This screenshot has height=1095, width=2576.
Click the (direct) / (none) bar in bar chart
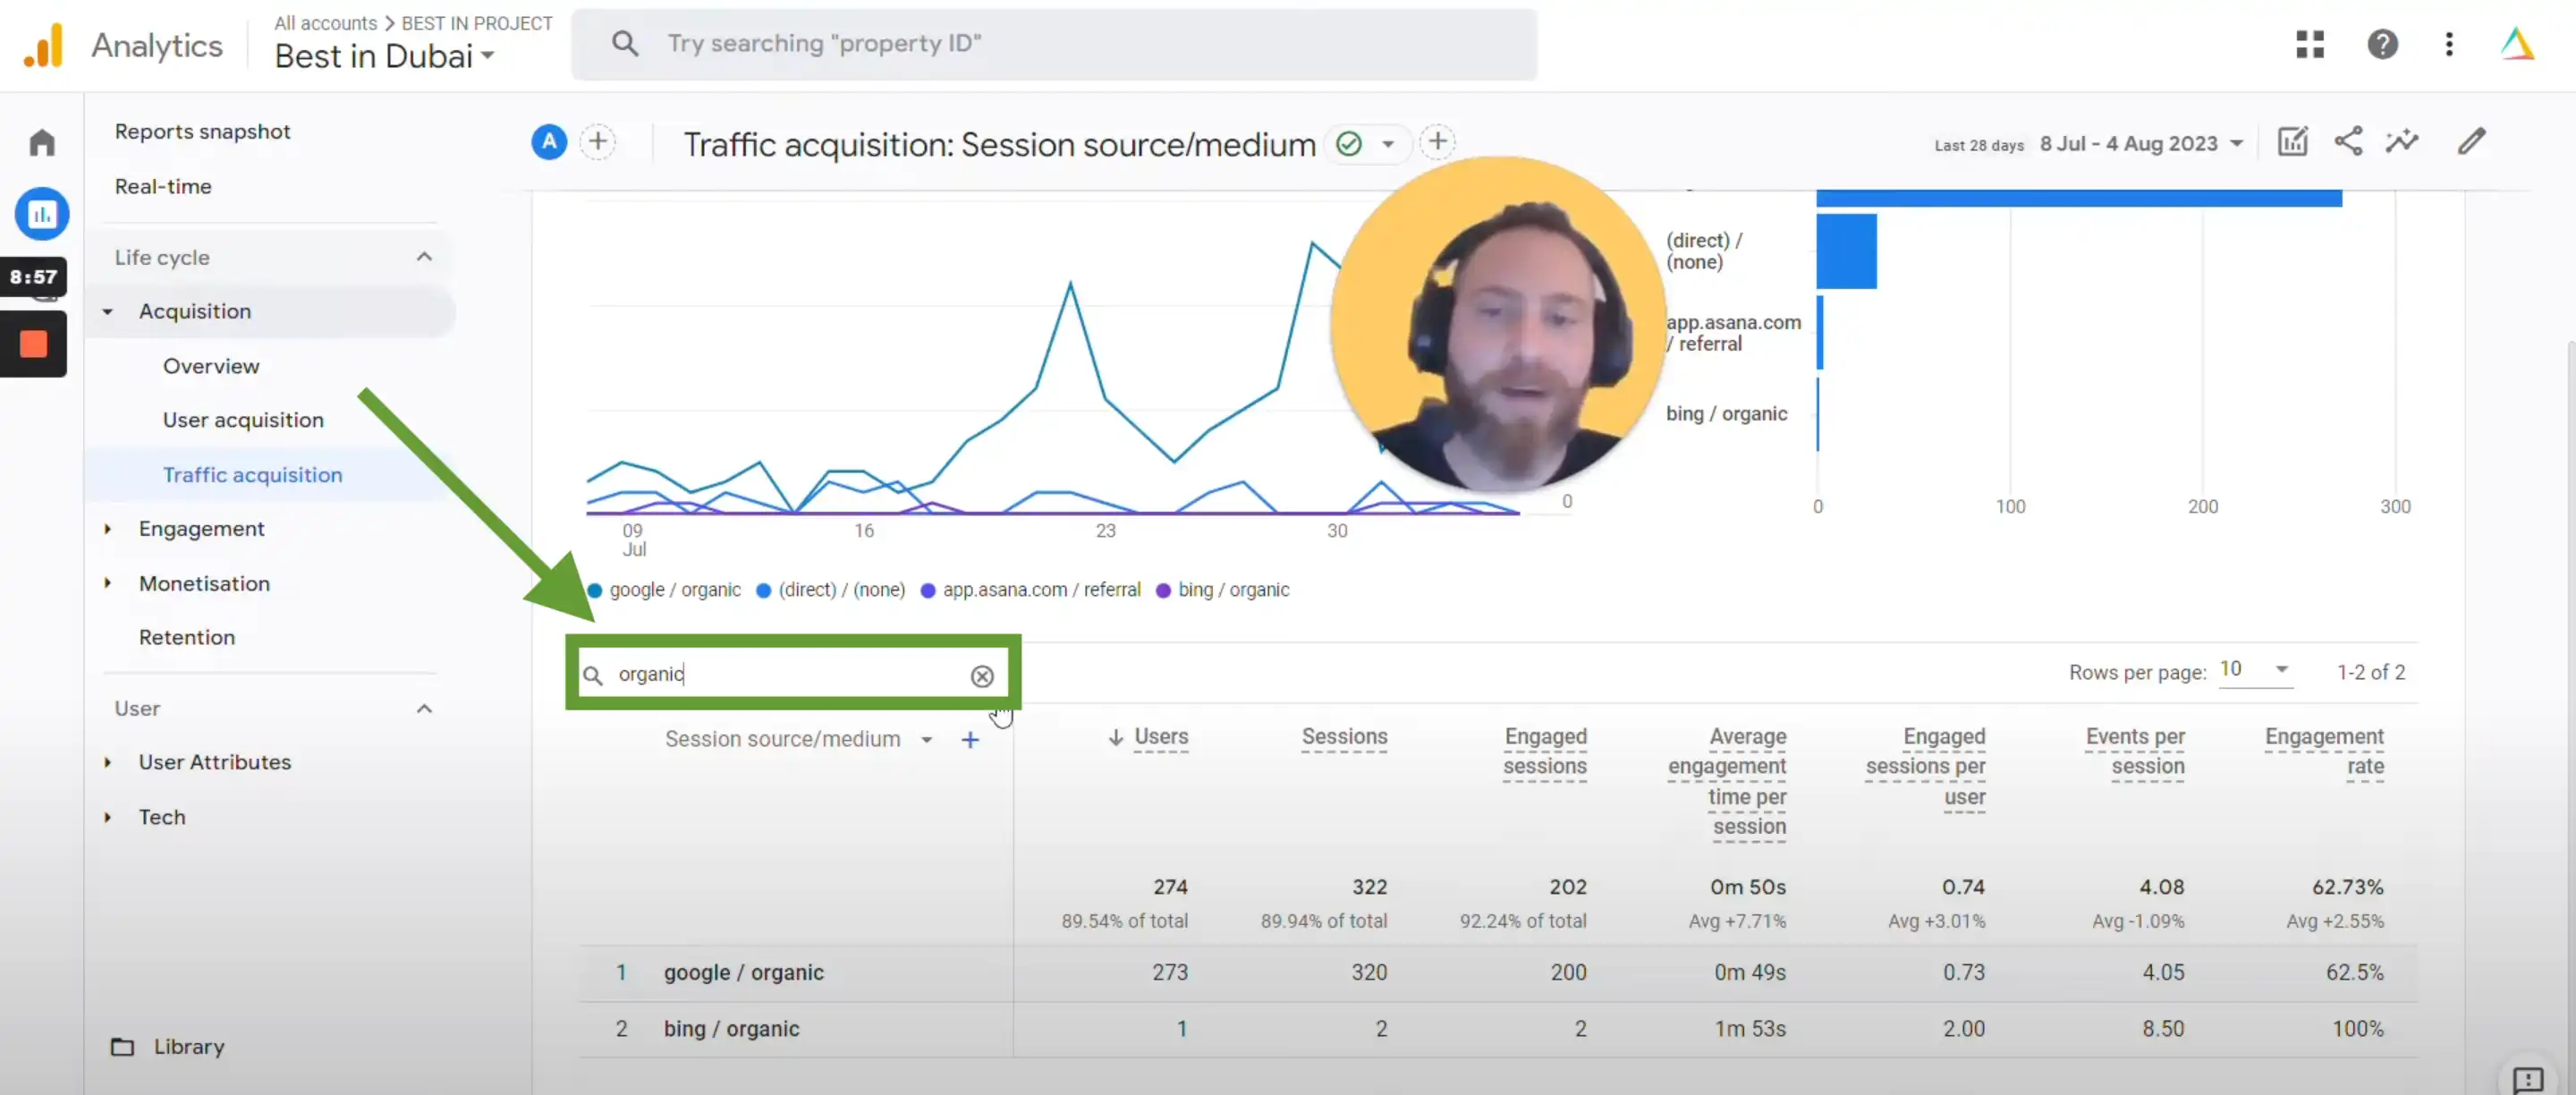coord(1846,251)
